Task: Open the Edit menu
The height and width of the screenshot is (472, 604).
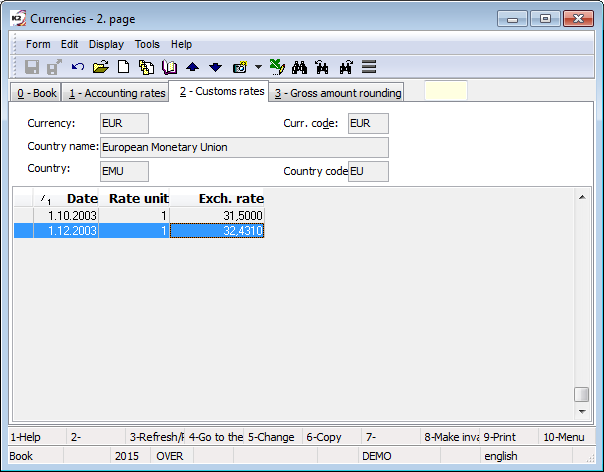Action: click(69, 44)
